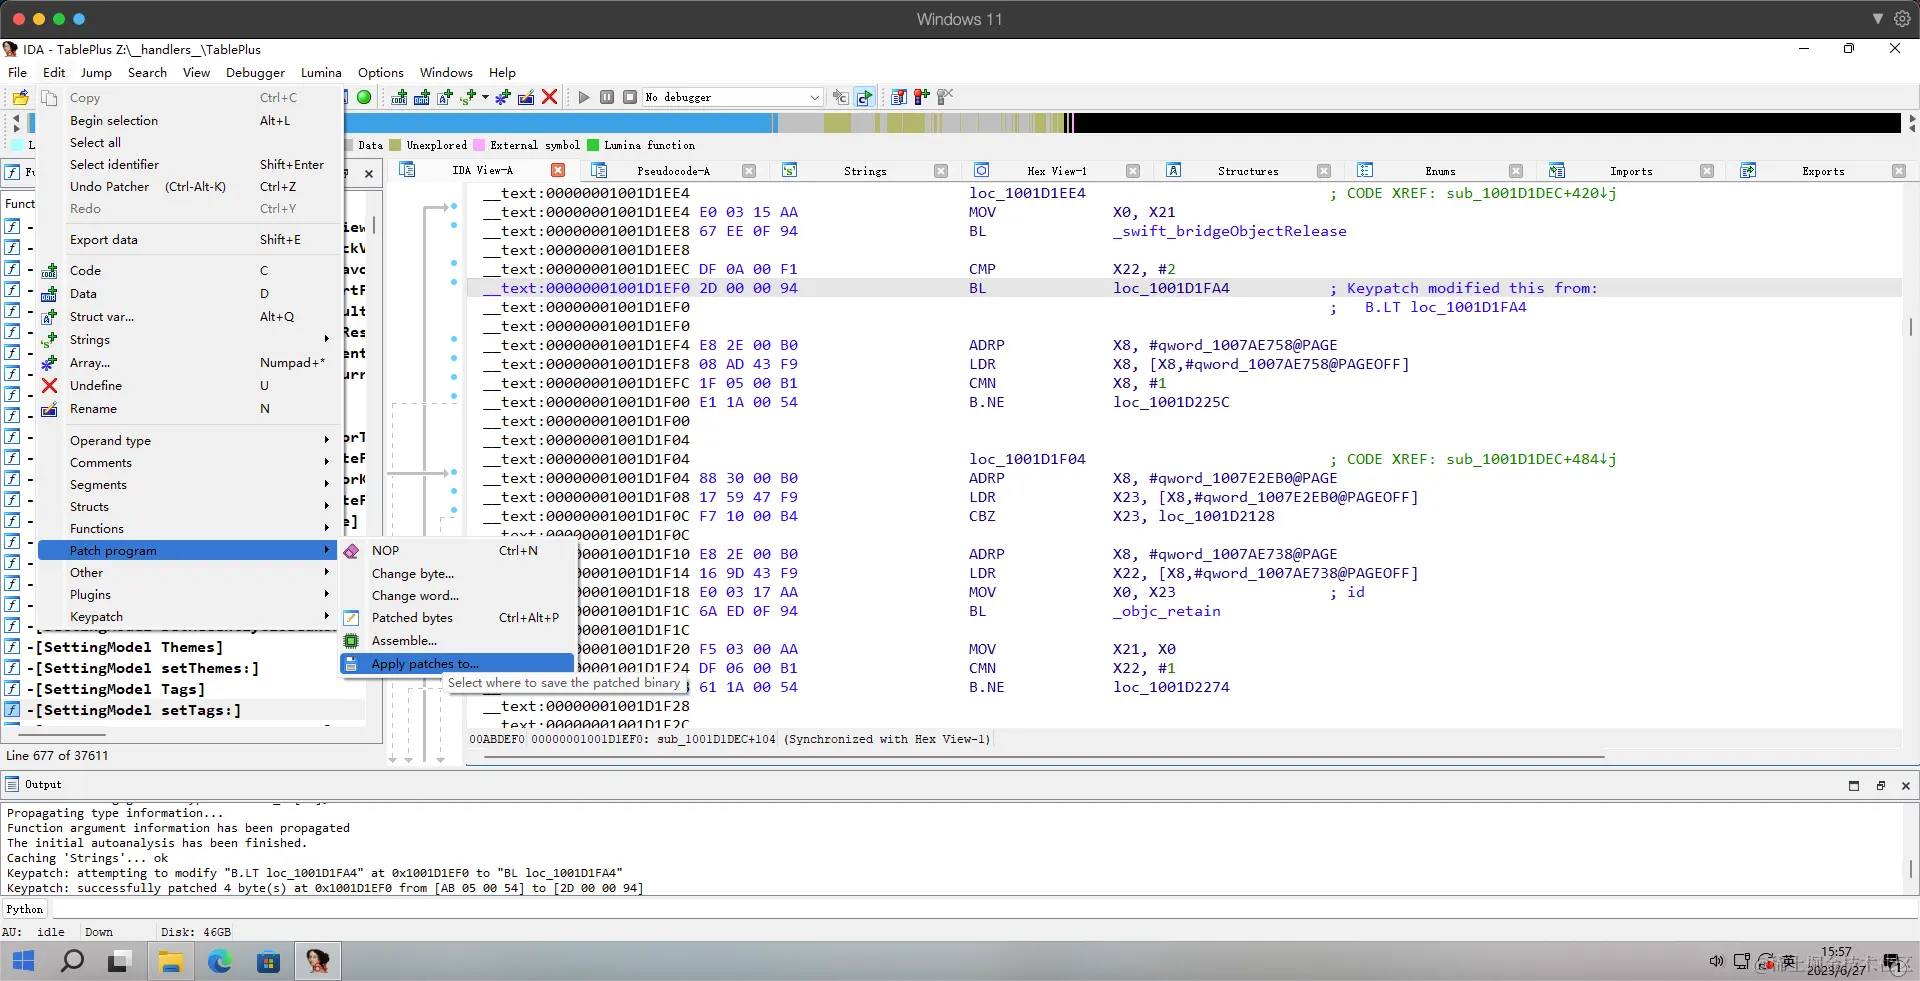Click the create array asterisk toolbar icon
The image size is (1920, 981).
click(503, 97)
